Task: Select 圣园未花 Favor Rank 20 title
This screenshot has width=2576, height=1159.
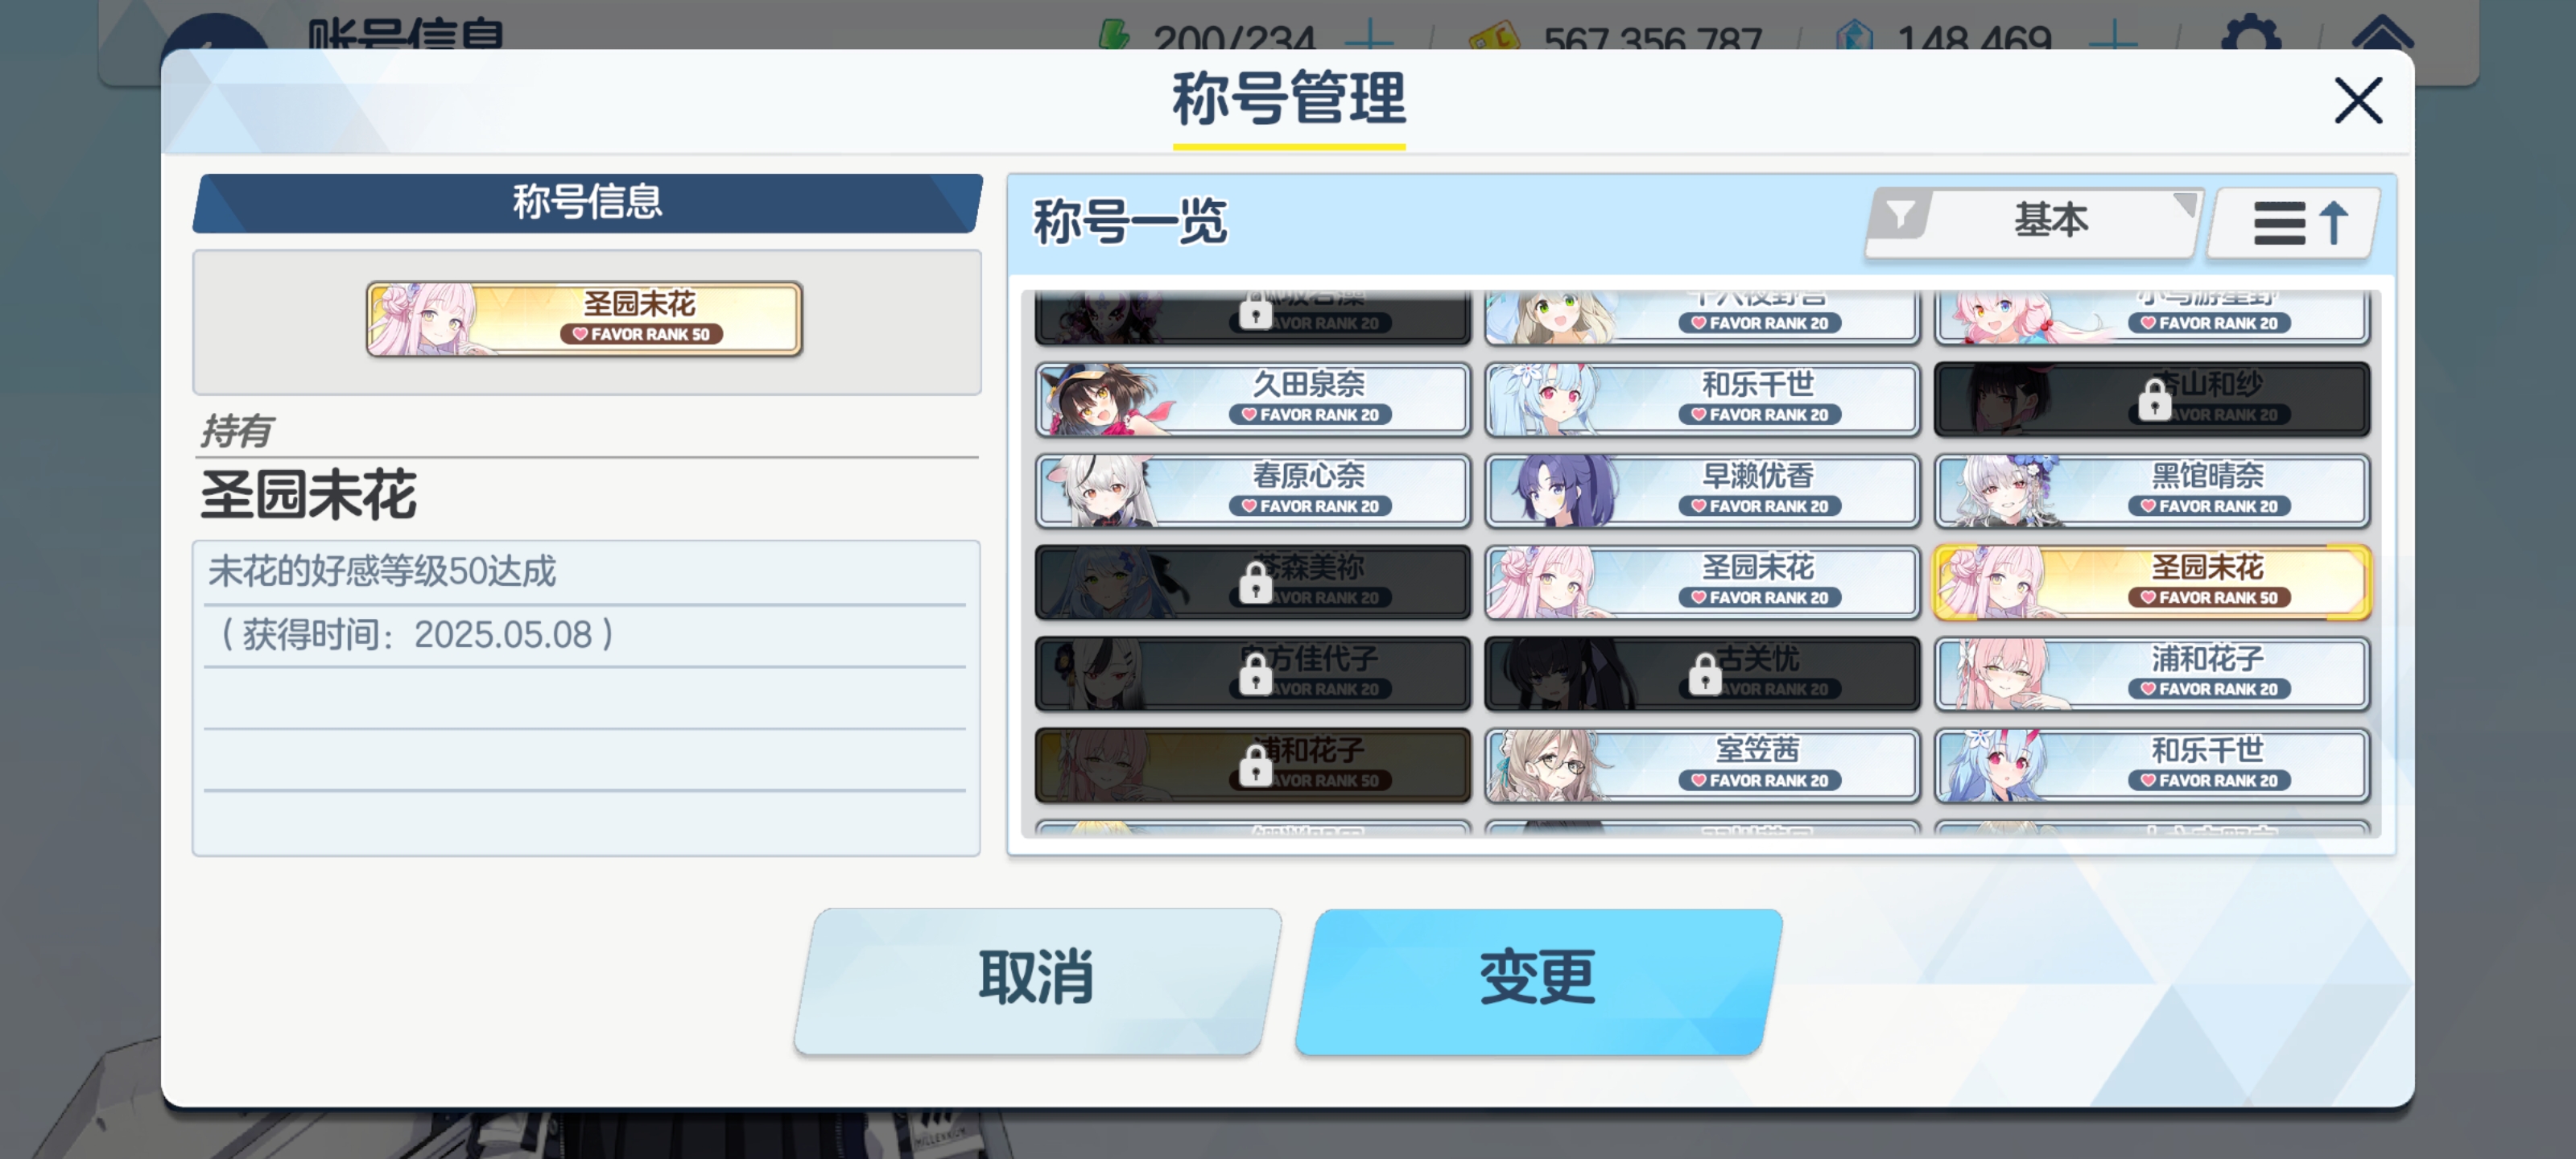Action: tap(1702, 582)
